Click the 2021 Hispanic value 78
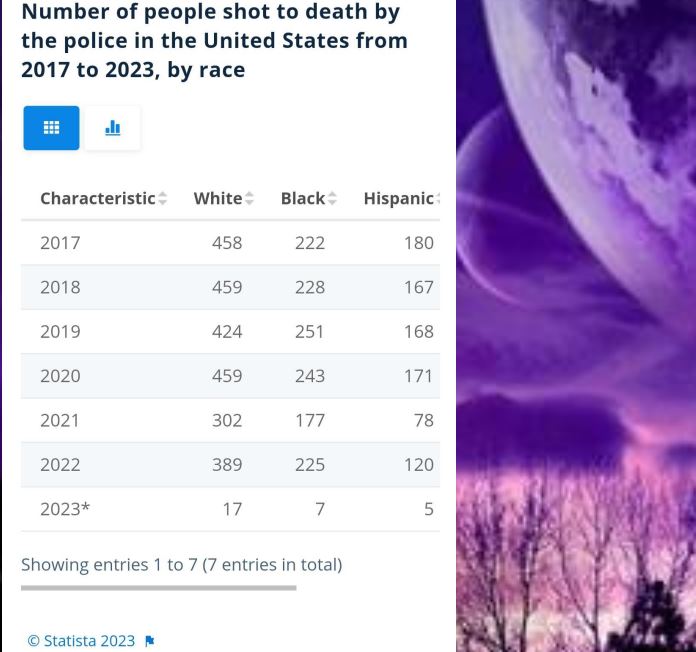This screenshot has width=696, height=652. [423, 420]
